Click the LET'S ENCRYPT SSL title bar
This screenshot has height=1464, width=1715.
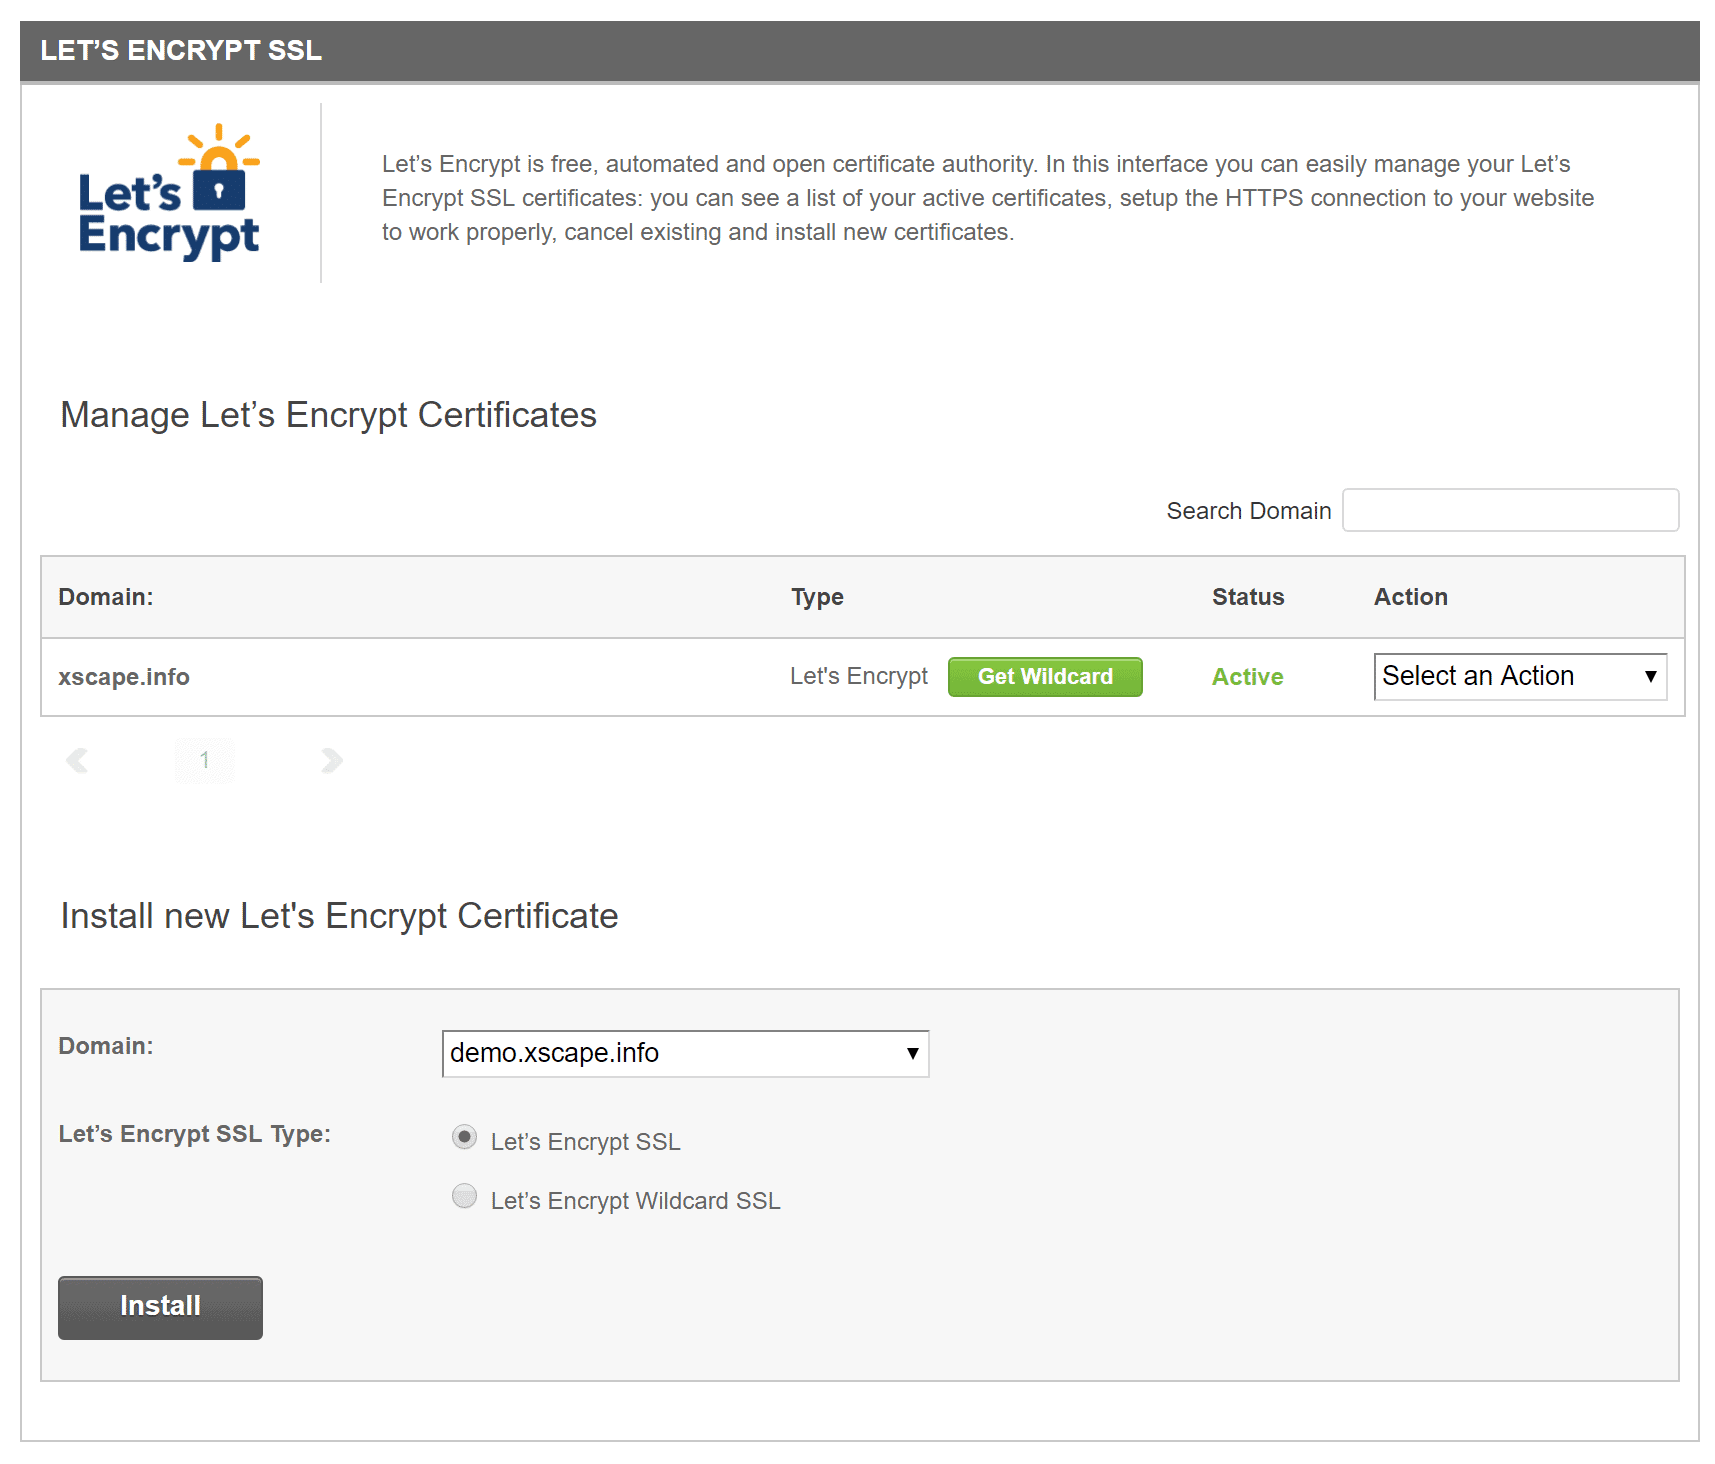859,50
